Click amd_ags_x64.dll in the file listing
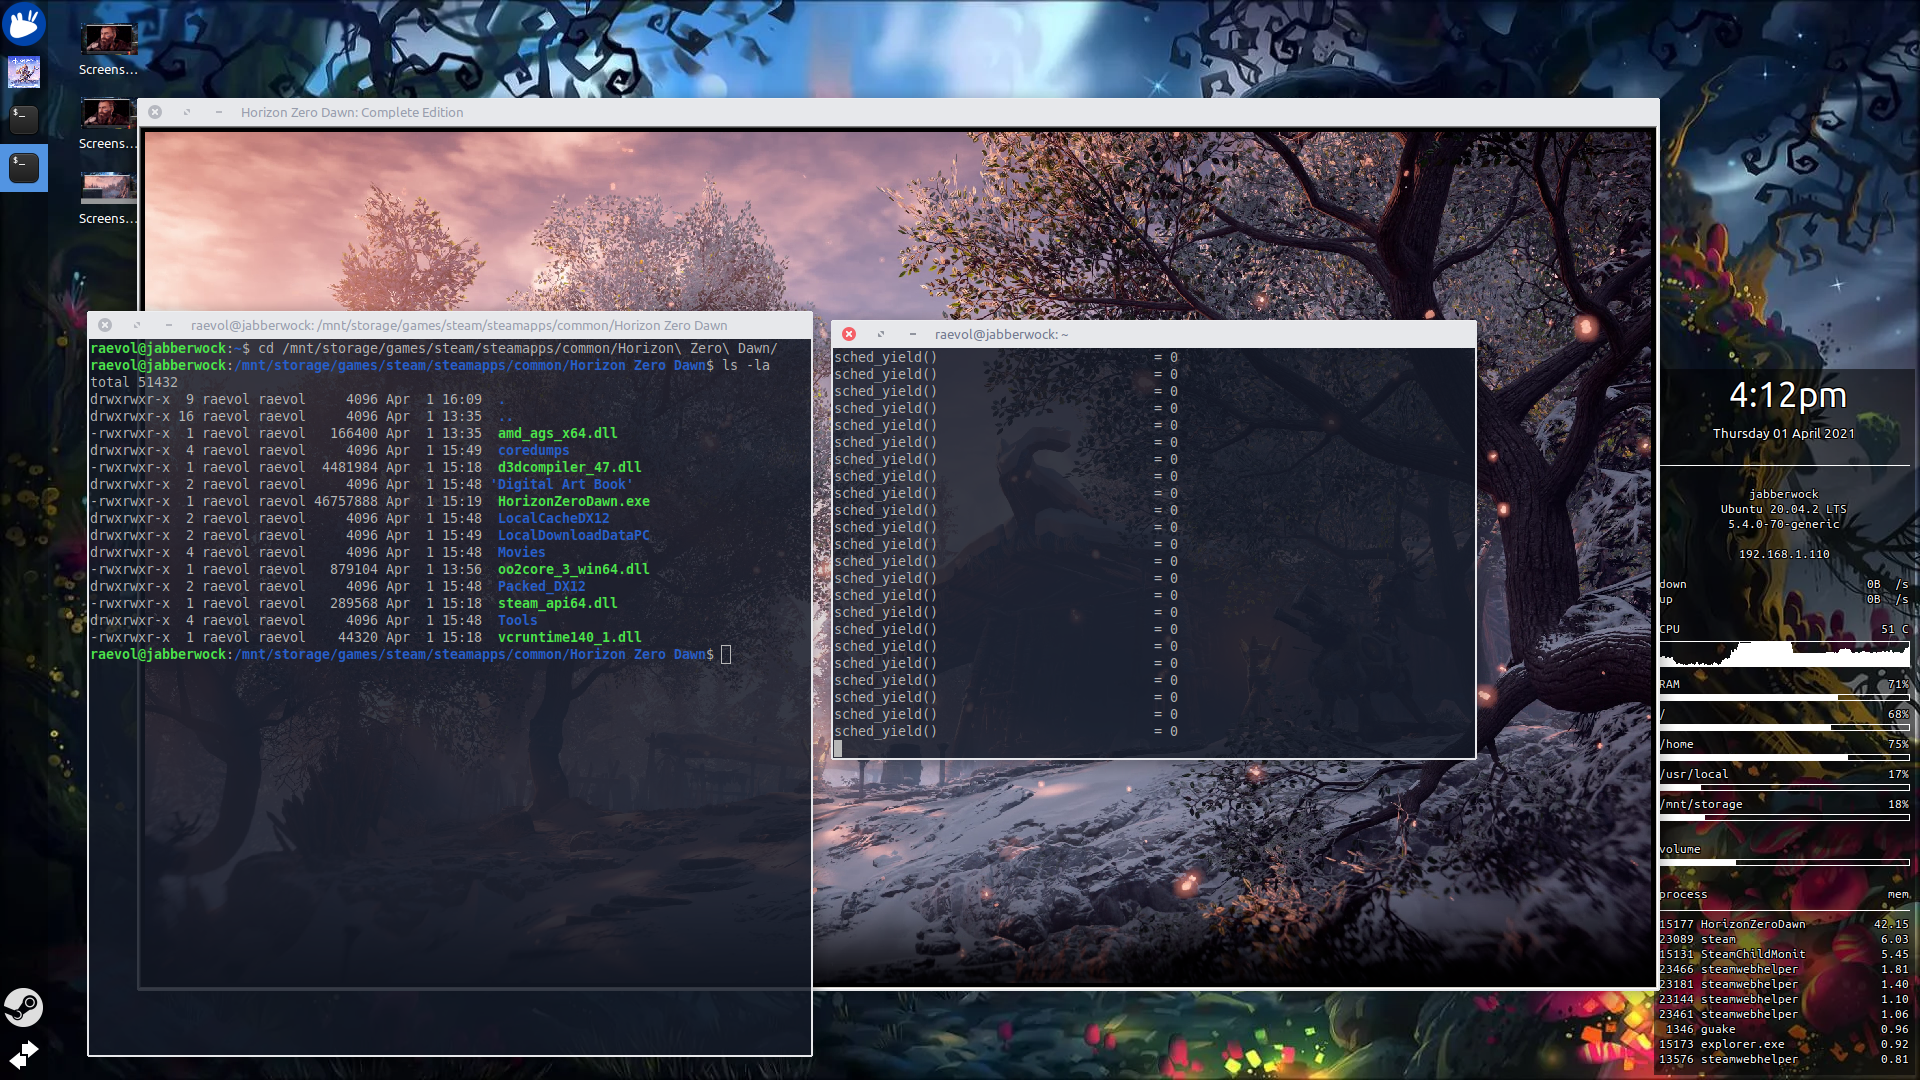Viewport: 1920px width, 1080px height. [558, 433]
